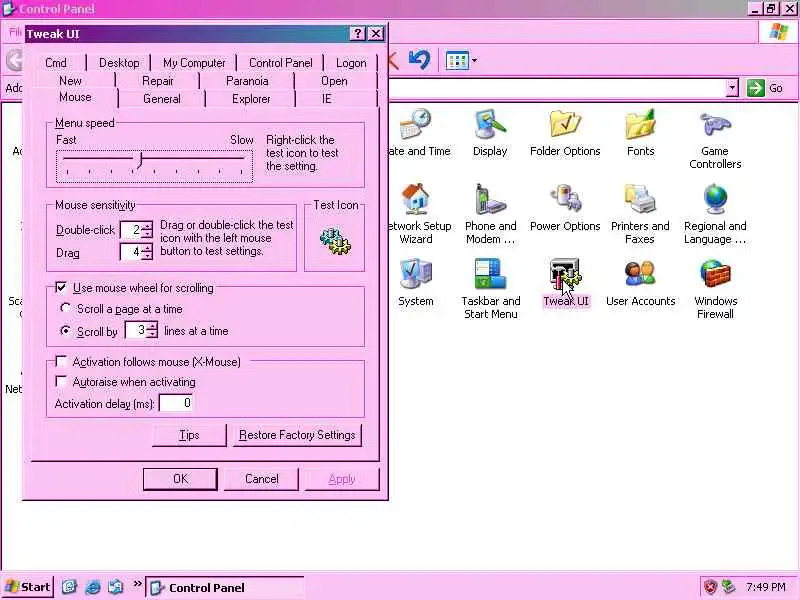Open the Printers and Faxes icon
The width and height of the screenshot is (800, 600).
pyautogui.click(x=640, y=199)
